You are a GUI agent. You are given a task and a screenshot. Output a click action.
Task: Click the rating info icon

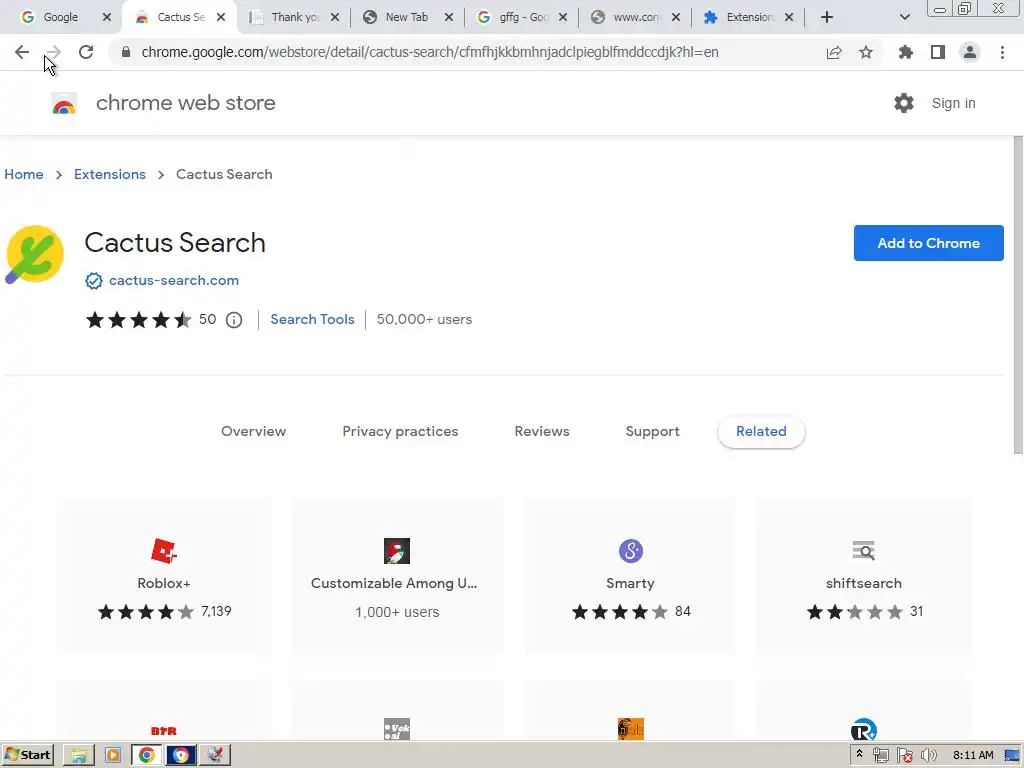pos(234,320)
